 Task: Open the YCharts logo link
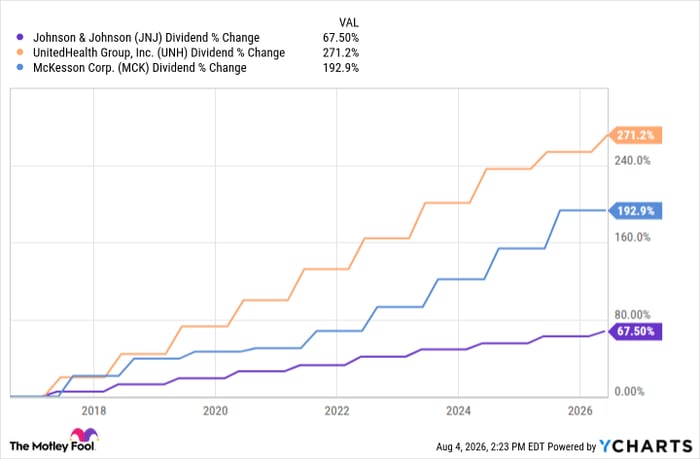click(646, 446)
